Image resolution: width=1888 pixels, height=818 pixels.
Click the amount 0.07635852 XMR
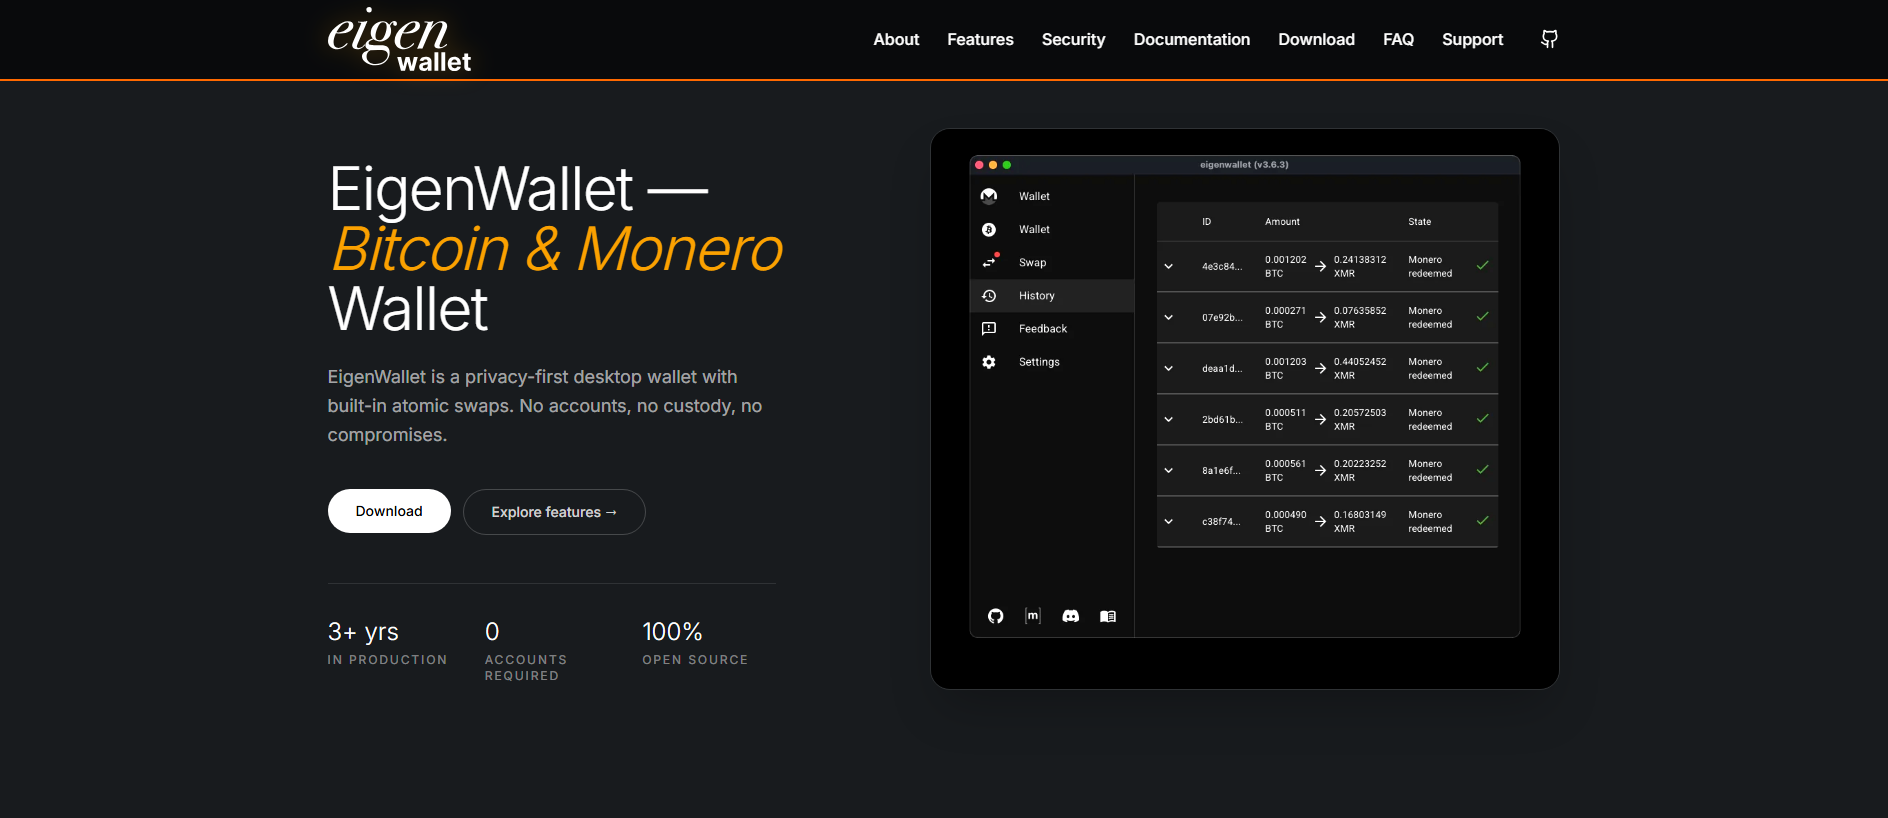(1360, 317)
